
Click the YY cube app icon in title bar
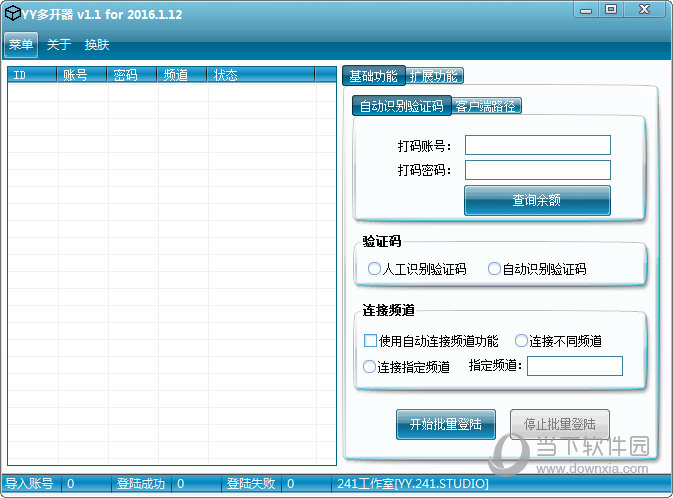pos(12,14)
